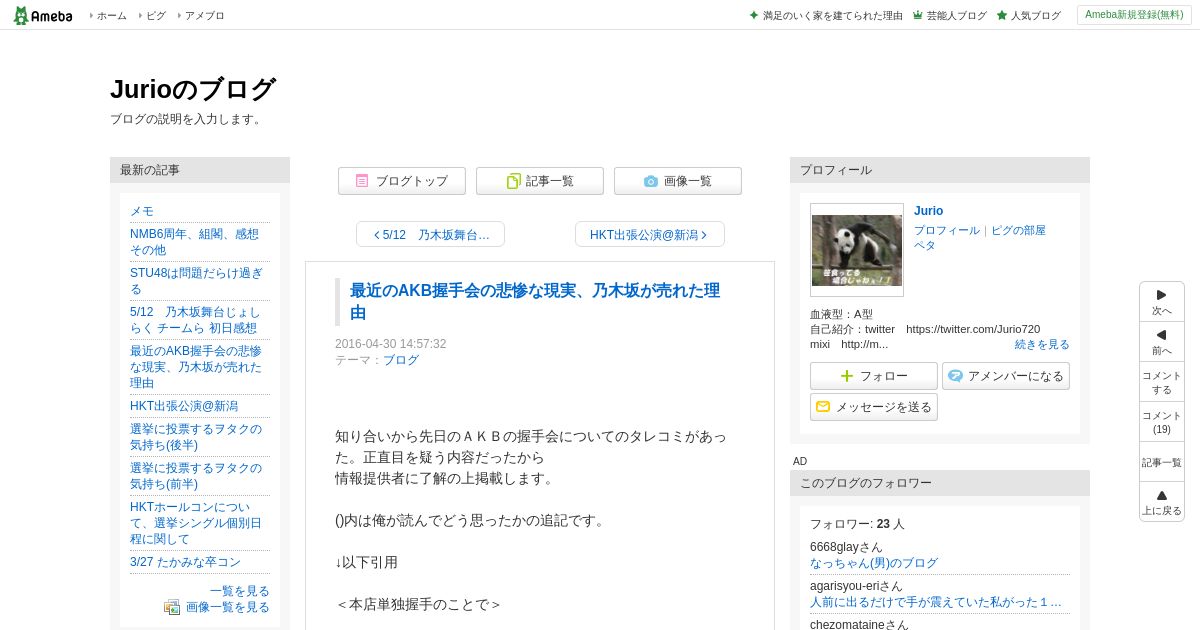Click 一覧を見る in the latest articles panel
Viewport: 1200px width, 630px height.
click(240, 591)
